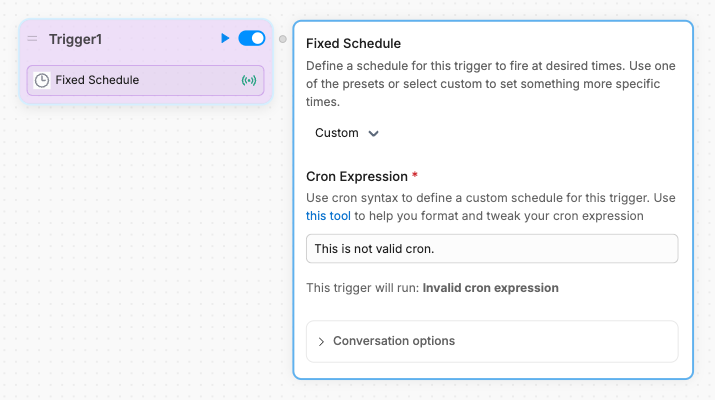Click the Fixed Schedule panel heading
The width and height of the screenshot is (715, 400).
click(x=353, y=44)
